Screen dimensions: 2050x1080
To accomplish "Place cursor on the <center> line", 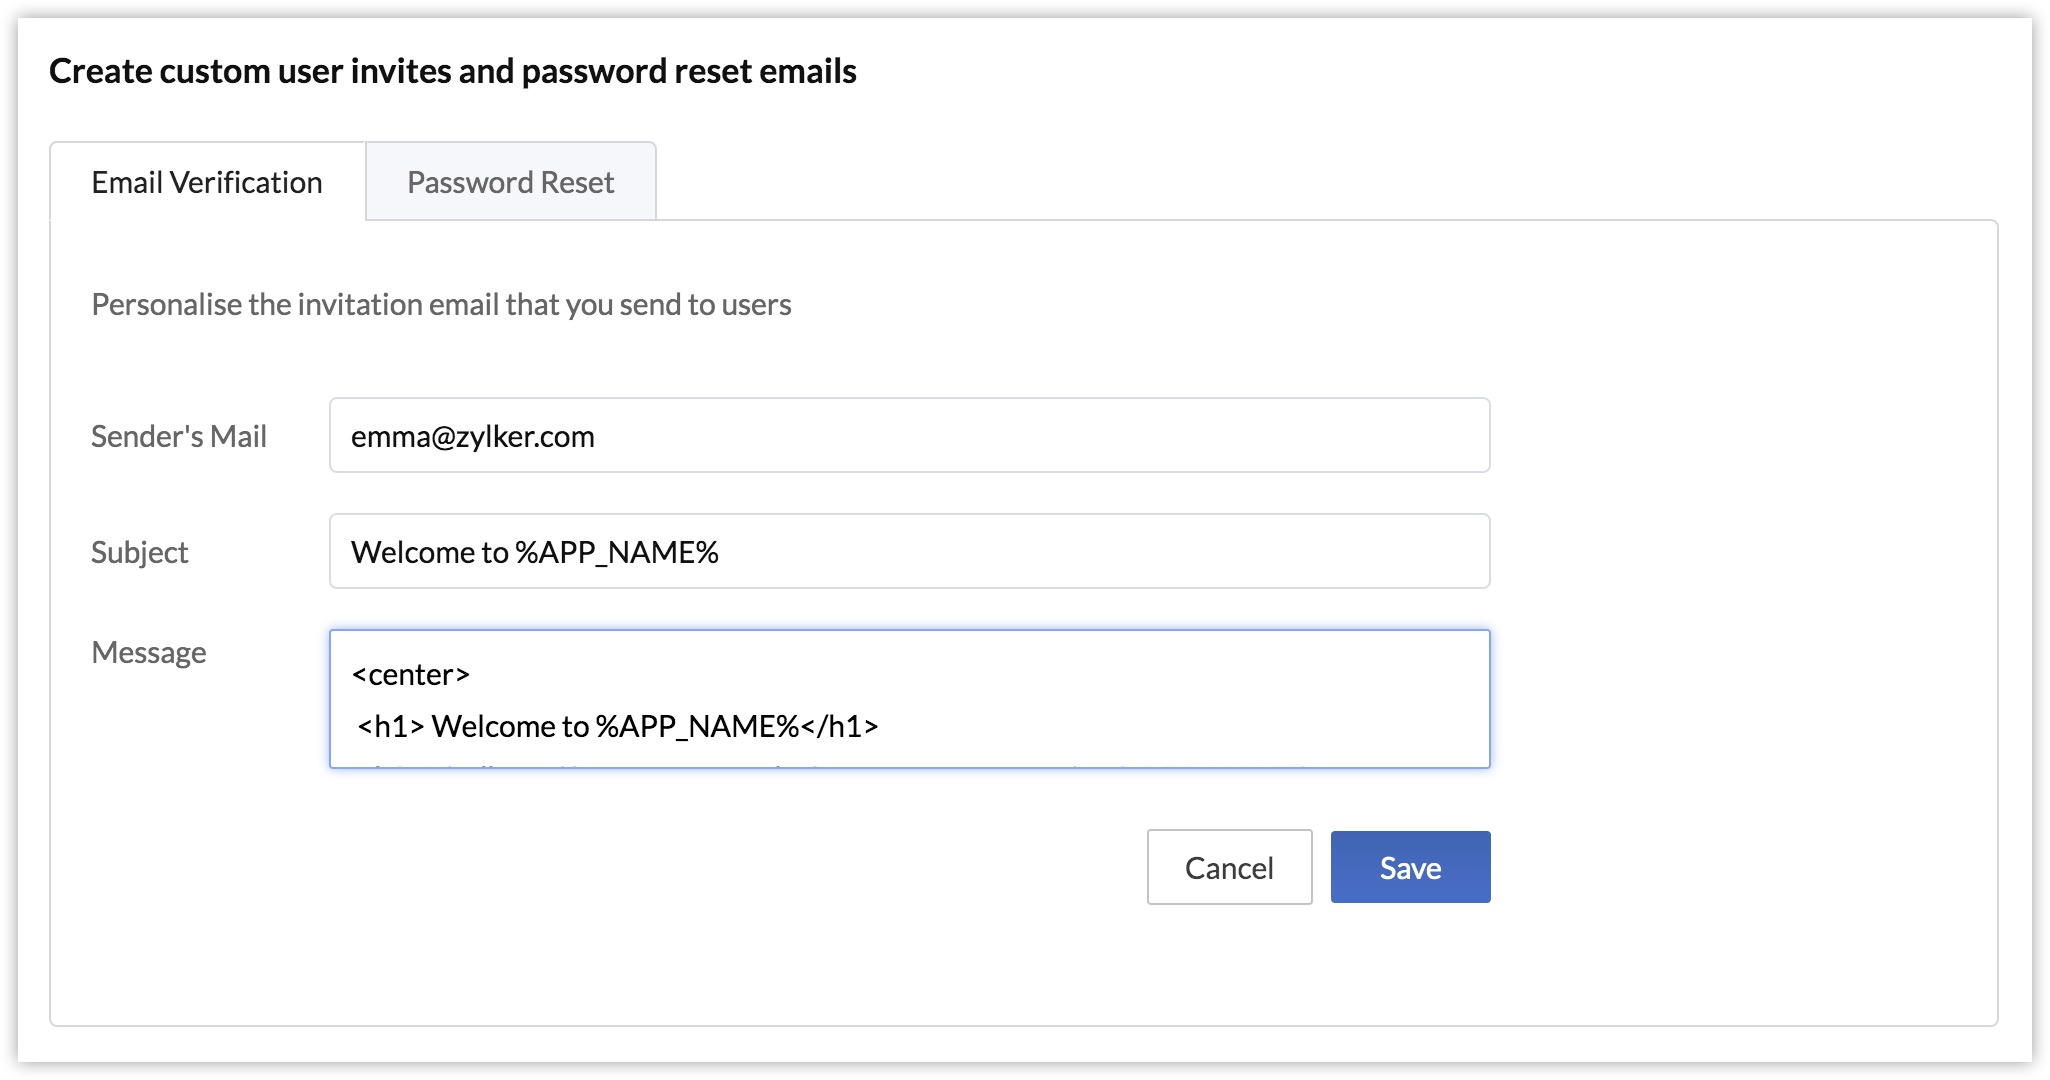I will [x=411, y=675].
